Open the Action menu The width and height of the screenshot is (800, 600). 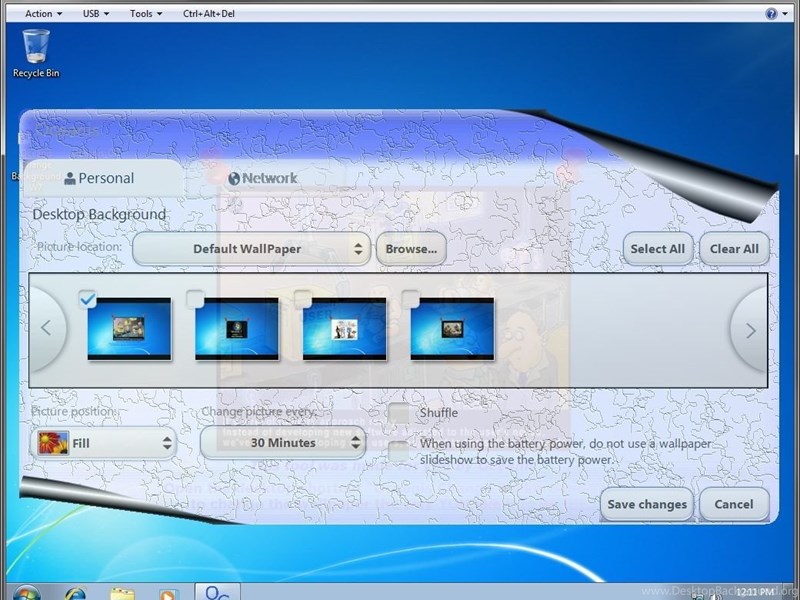click(x=42, y=14)
